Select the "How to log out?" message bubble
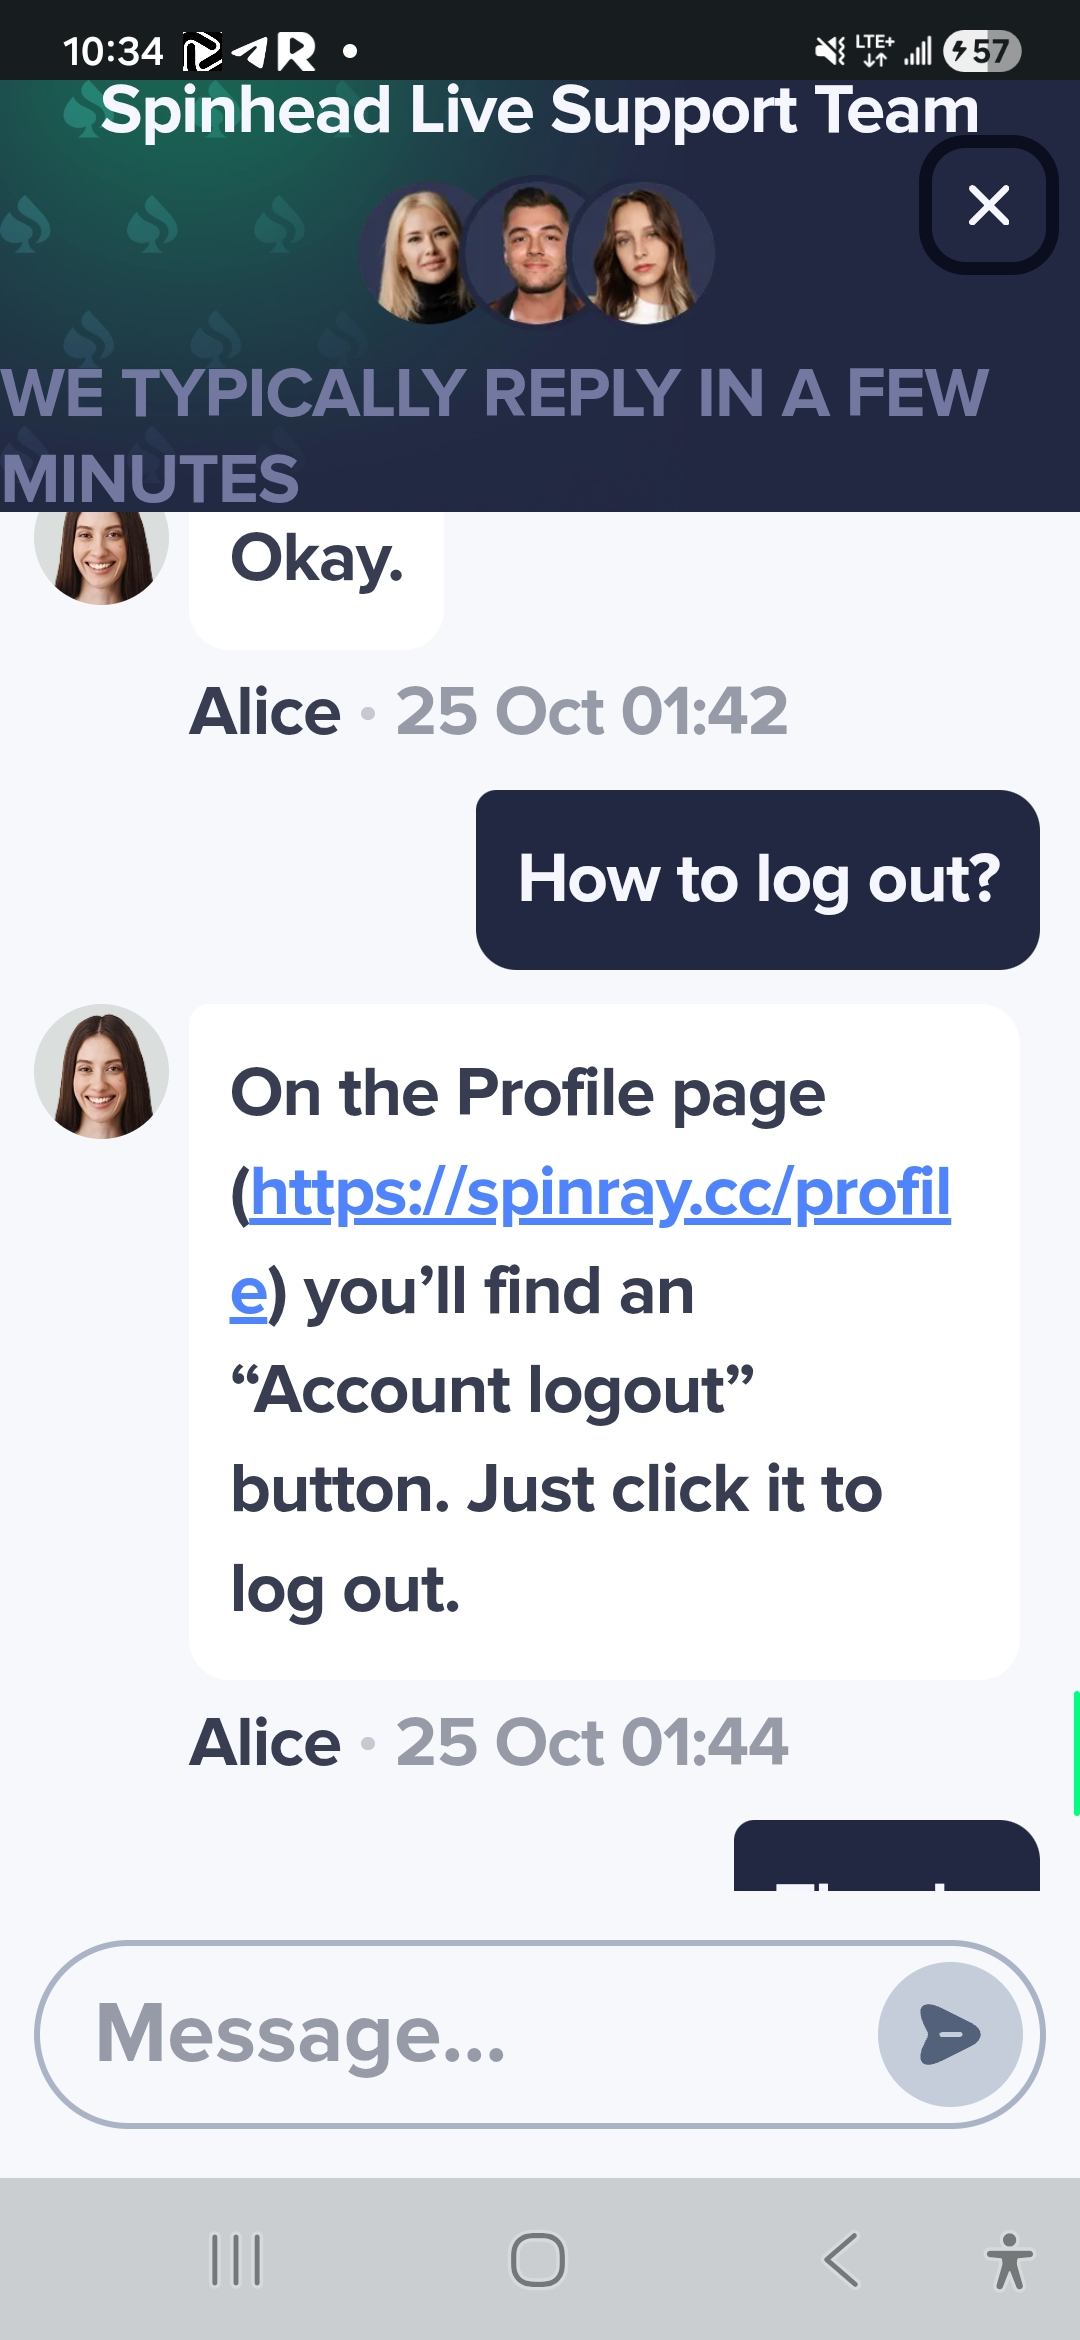The width and height of the screenshot is (1080, 2340). pyautogui.click(x=758, y=879)
